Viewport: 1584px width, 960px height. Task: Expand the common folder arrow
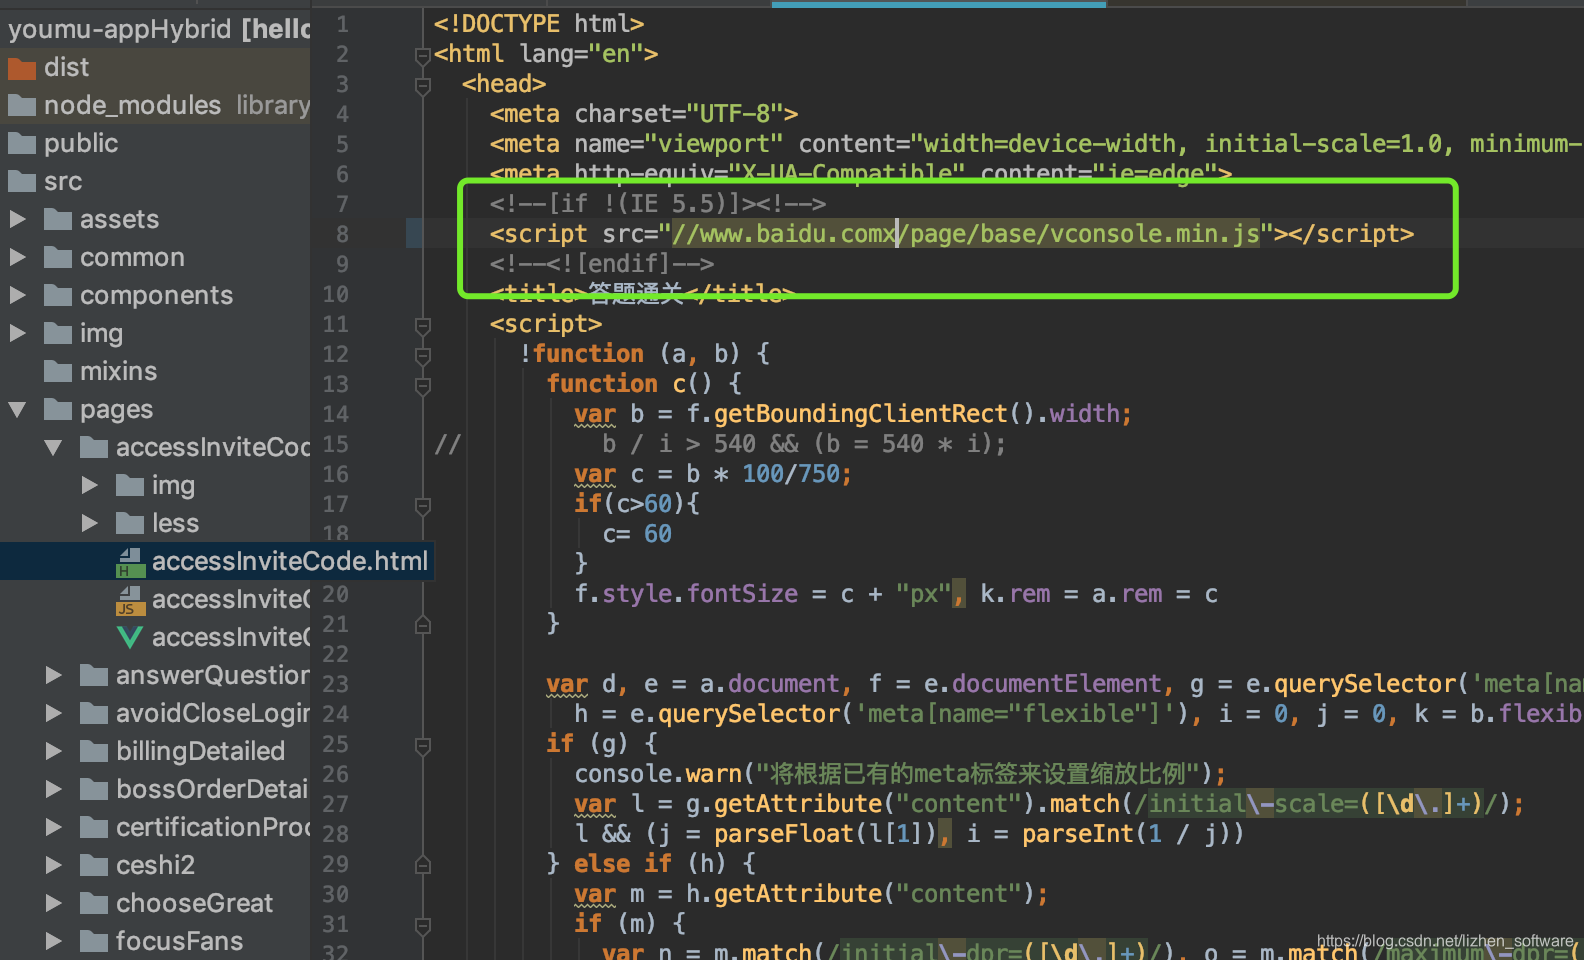pos(17,257)
